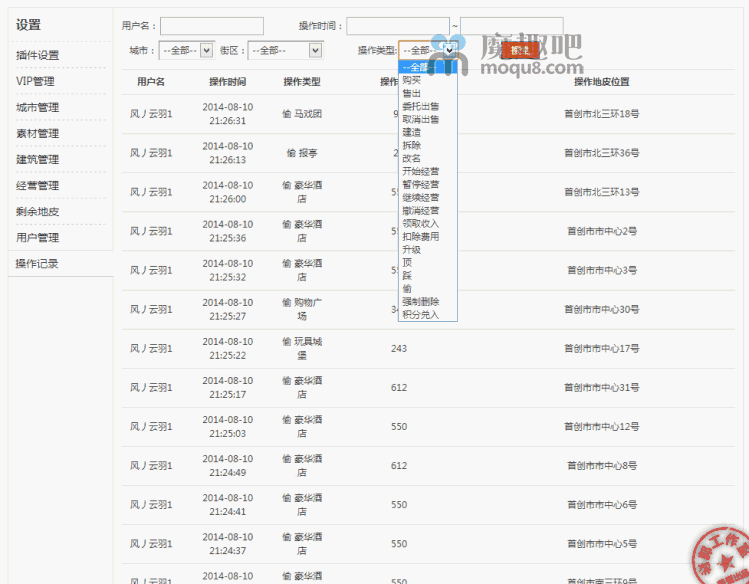749x584 pixels.
Task: Click the 偷 购物广场 operation cell
Action: click(x=302, y=309)
